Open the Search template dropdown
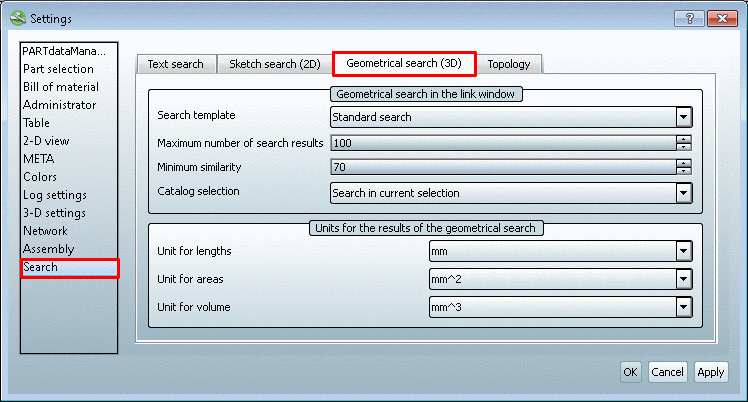 coord(511,117)
